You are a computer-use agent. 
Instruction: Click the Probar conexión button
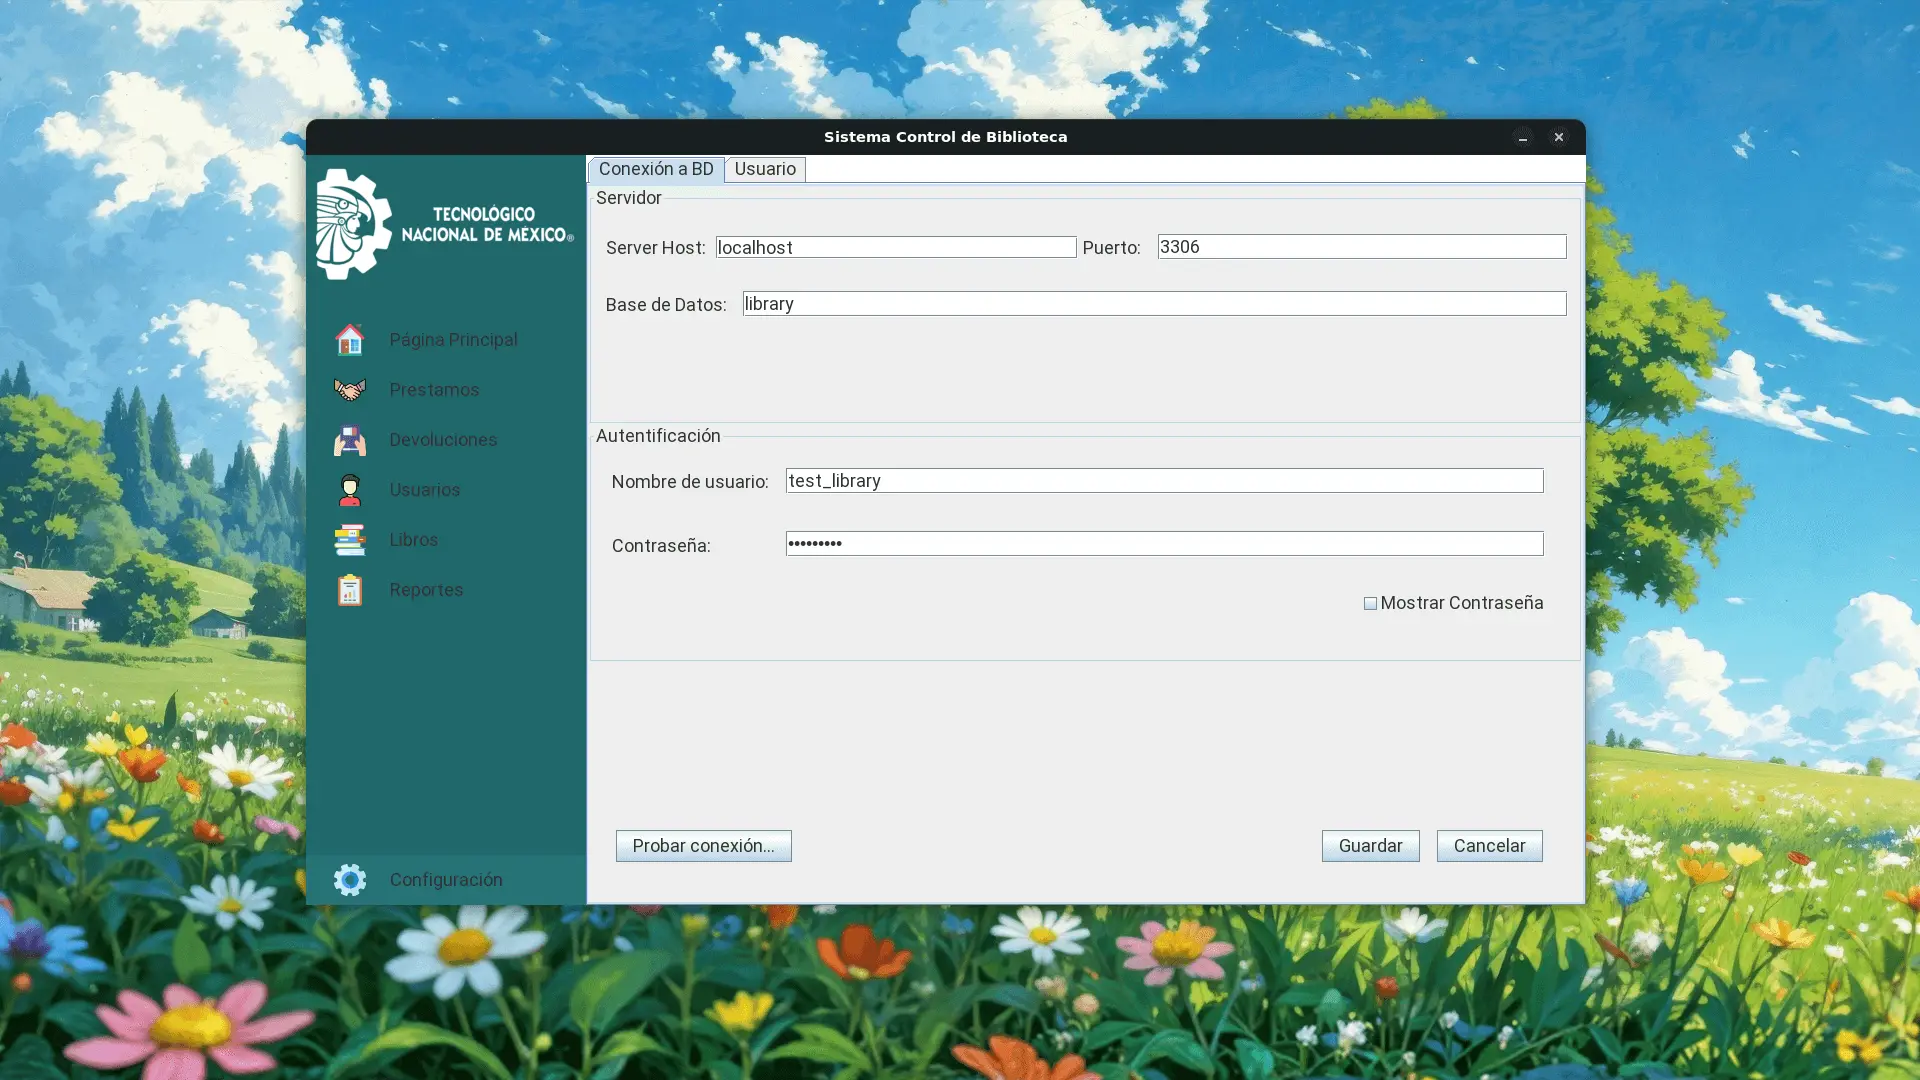tap(703, 846)
